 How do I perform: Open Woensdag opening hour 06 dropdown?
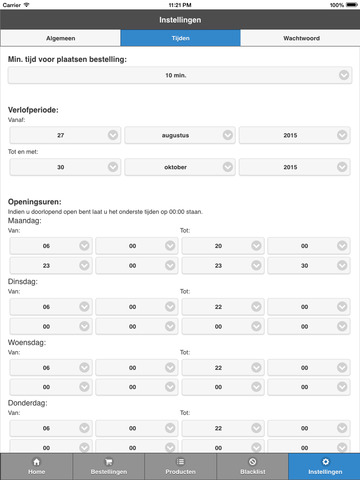click(x=51, y=367)
